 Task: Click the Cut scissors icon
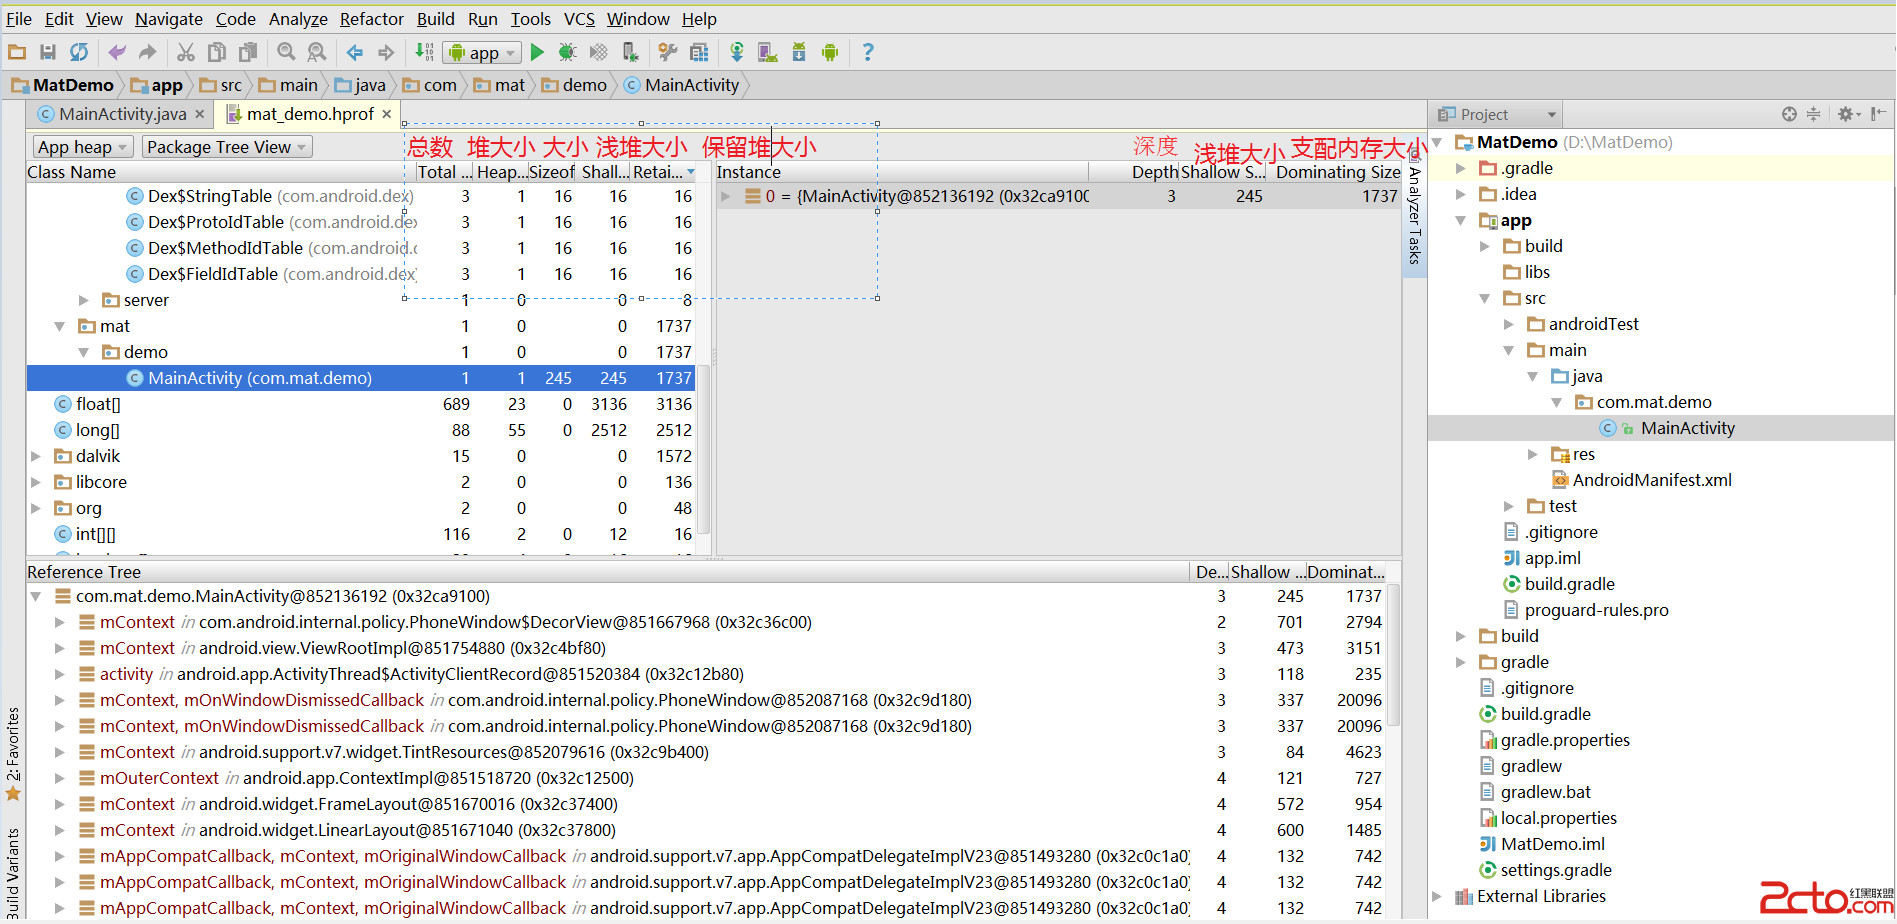click(186, 52)
